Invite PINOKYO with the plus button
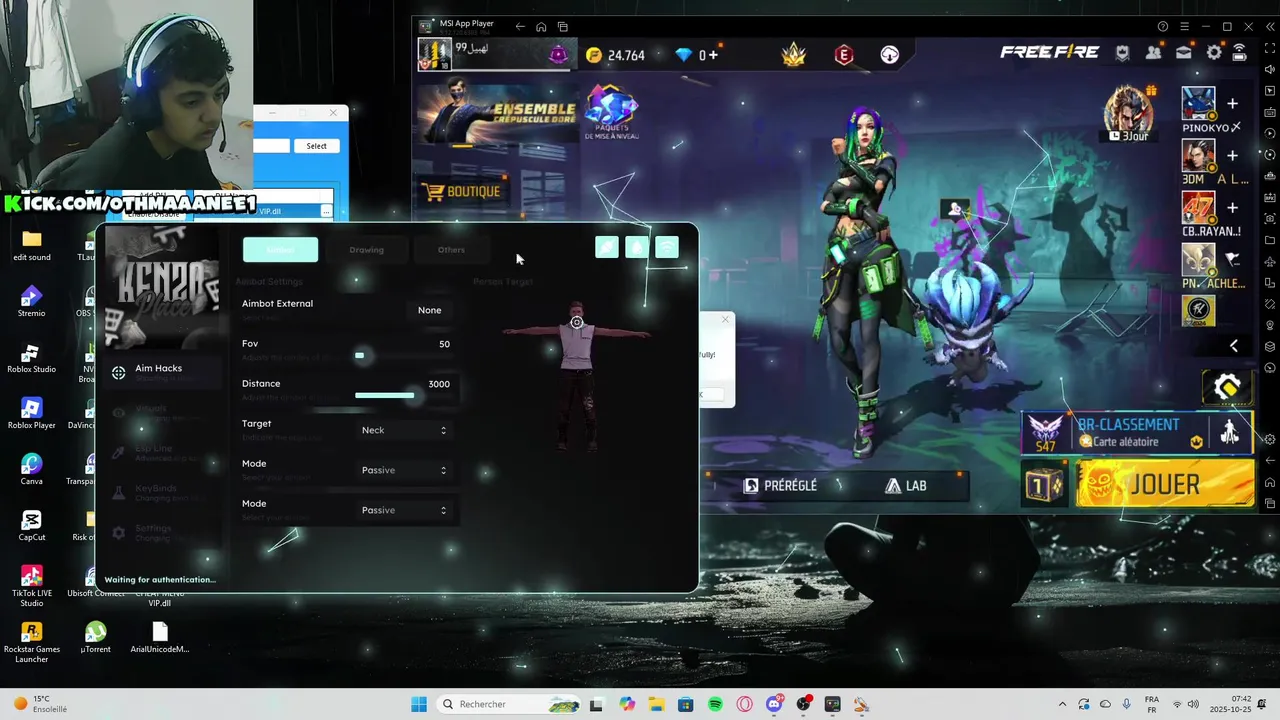The image size is (1280, 720). click(1232, 103)
